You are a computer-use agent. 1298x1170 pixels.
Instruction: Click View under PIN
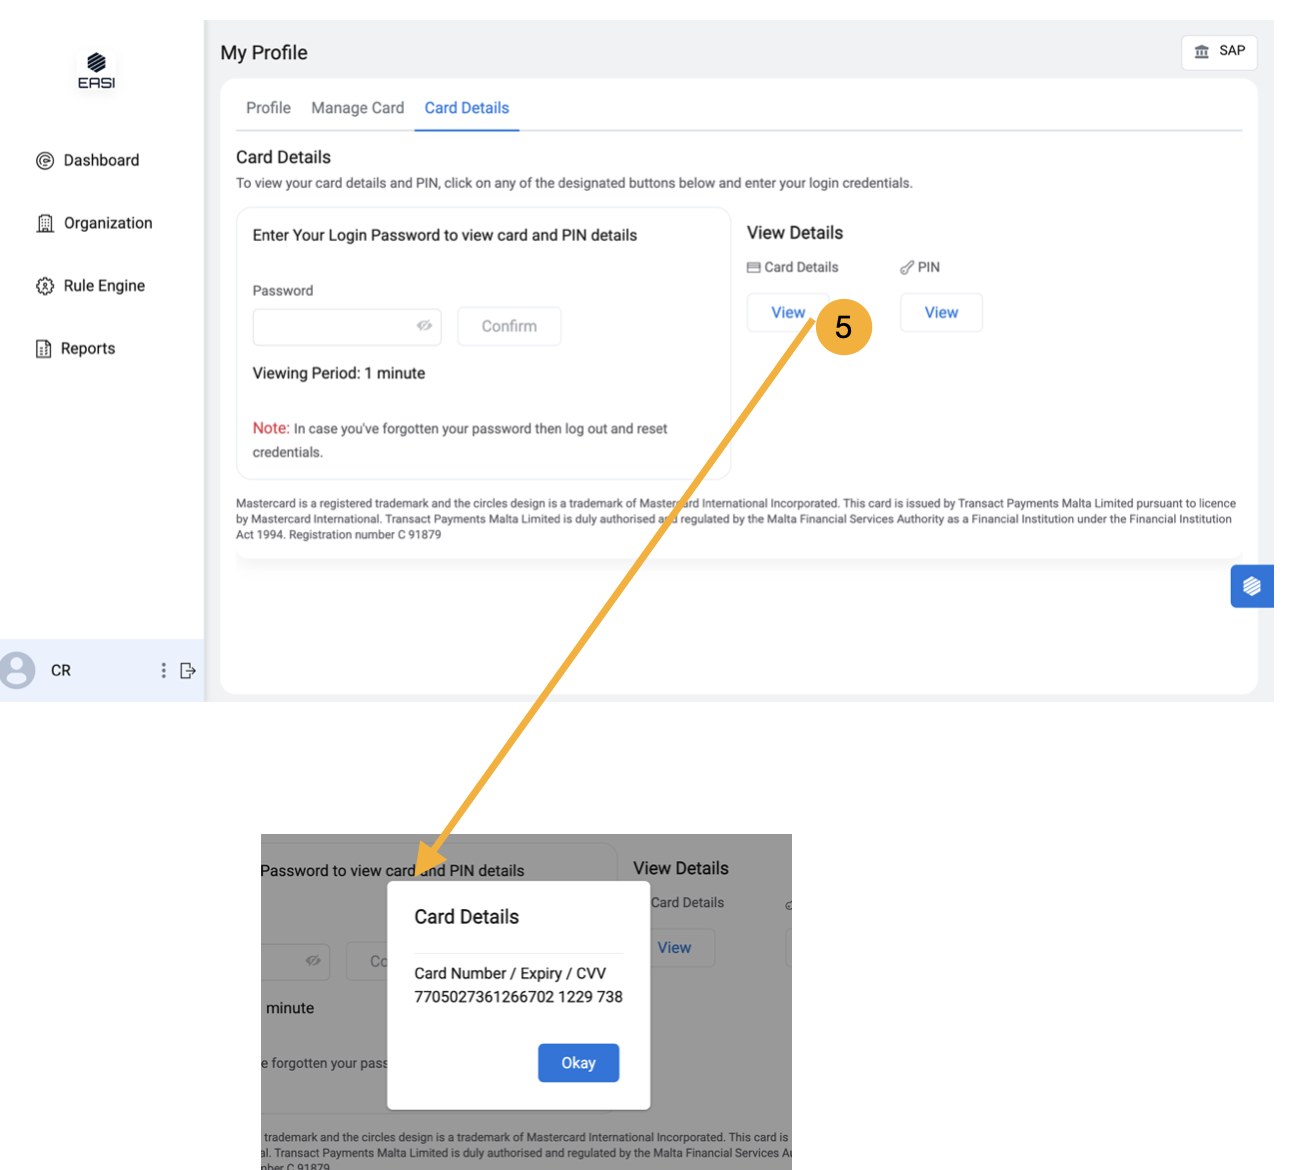click(940, 313)
